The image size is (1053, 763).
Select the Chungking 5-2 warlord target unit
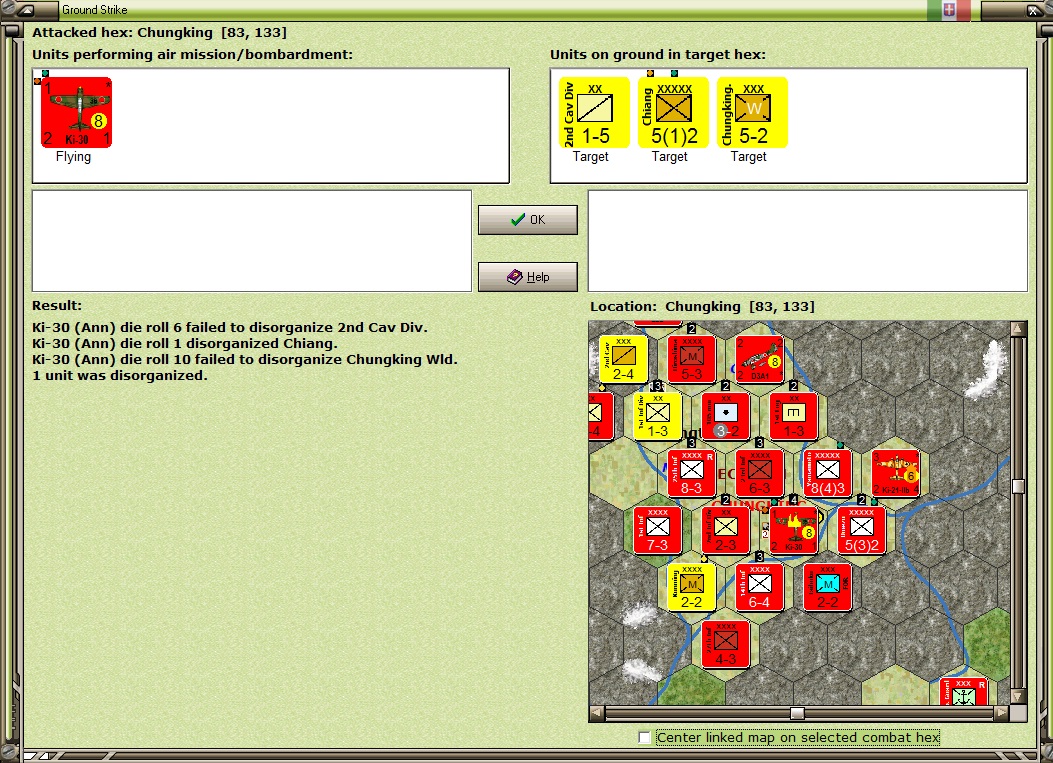point(752,112)
